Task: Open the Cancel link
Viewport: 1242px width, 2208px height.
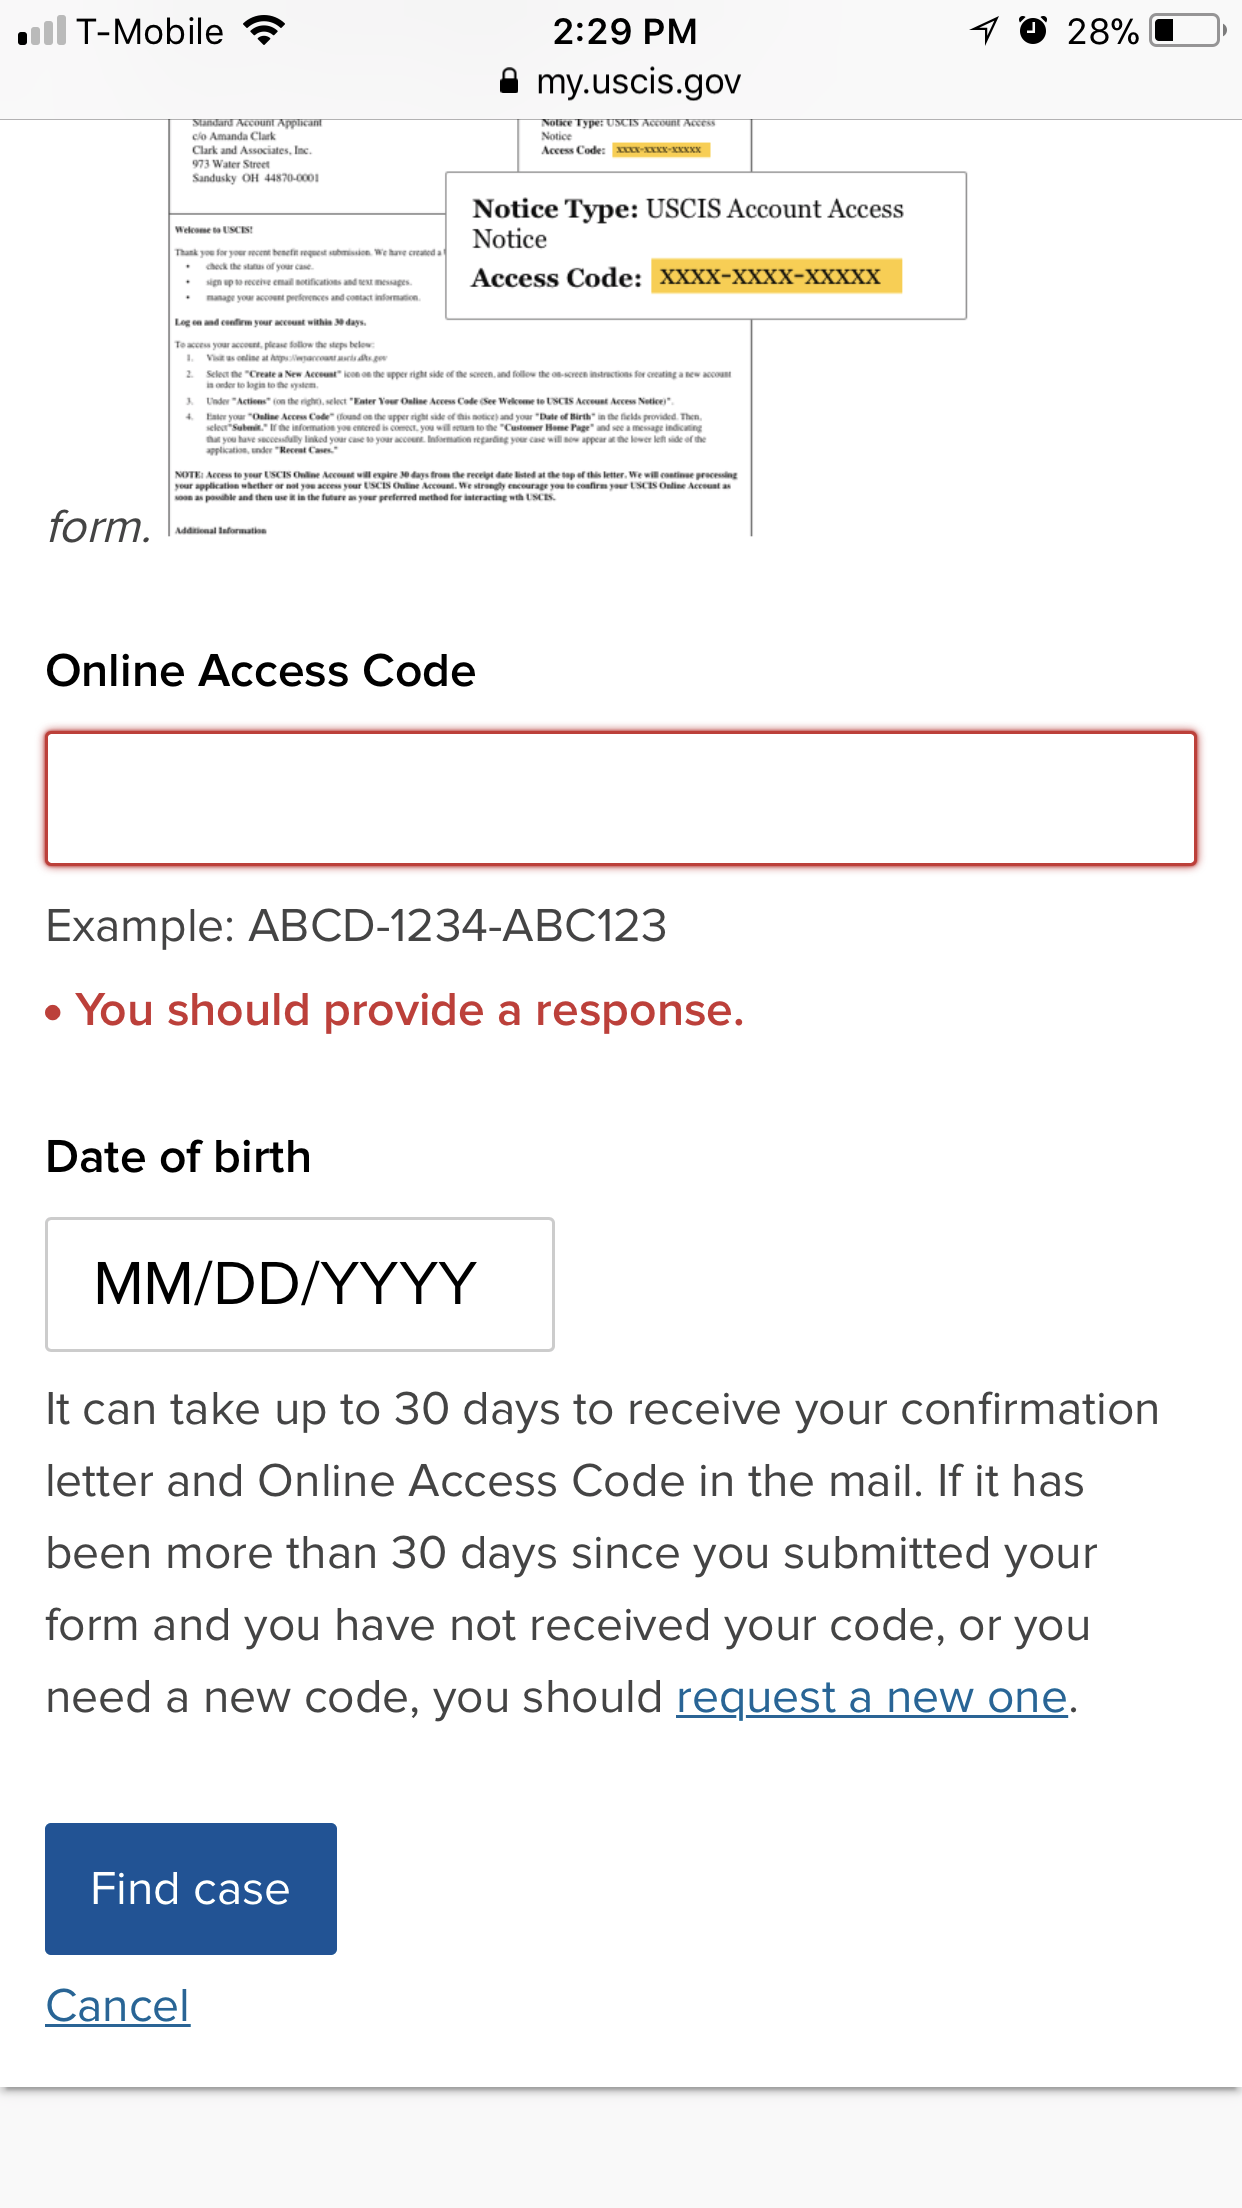Action: point(118,2006)
